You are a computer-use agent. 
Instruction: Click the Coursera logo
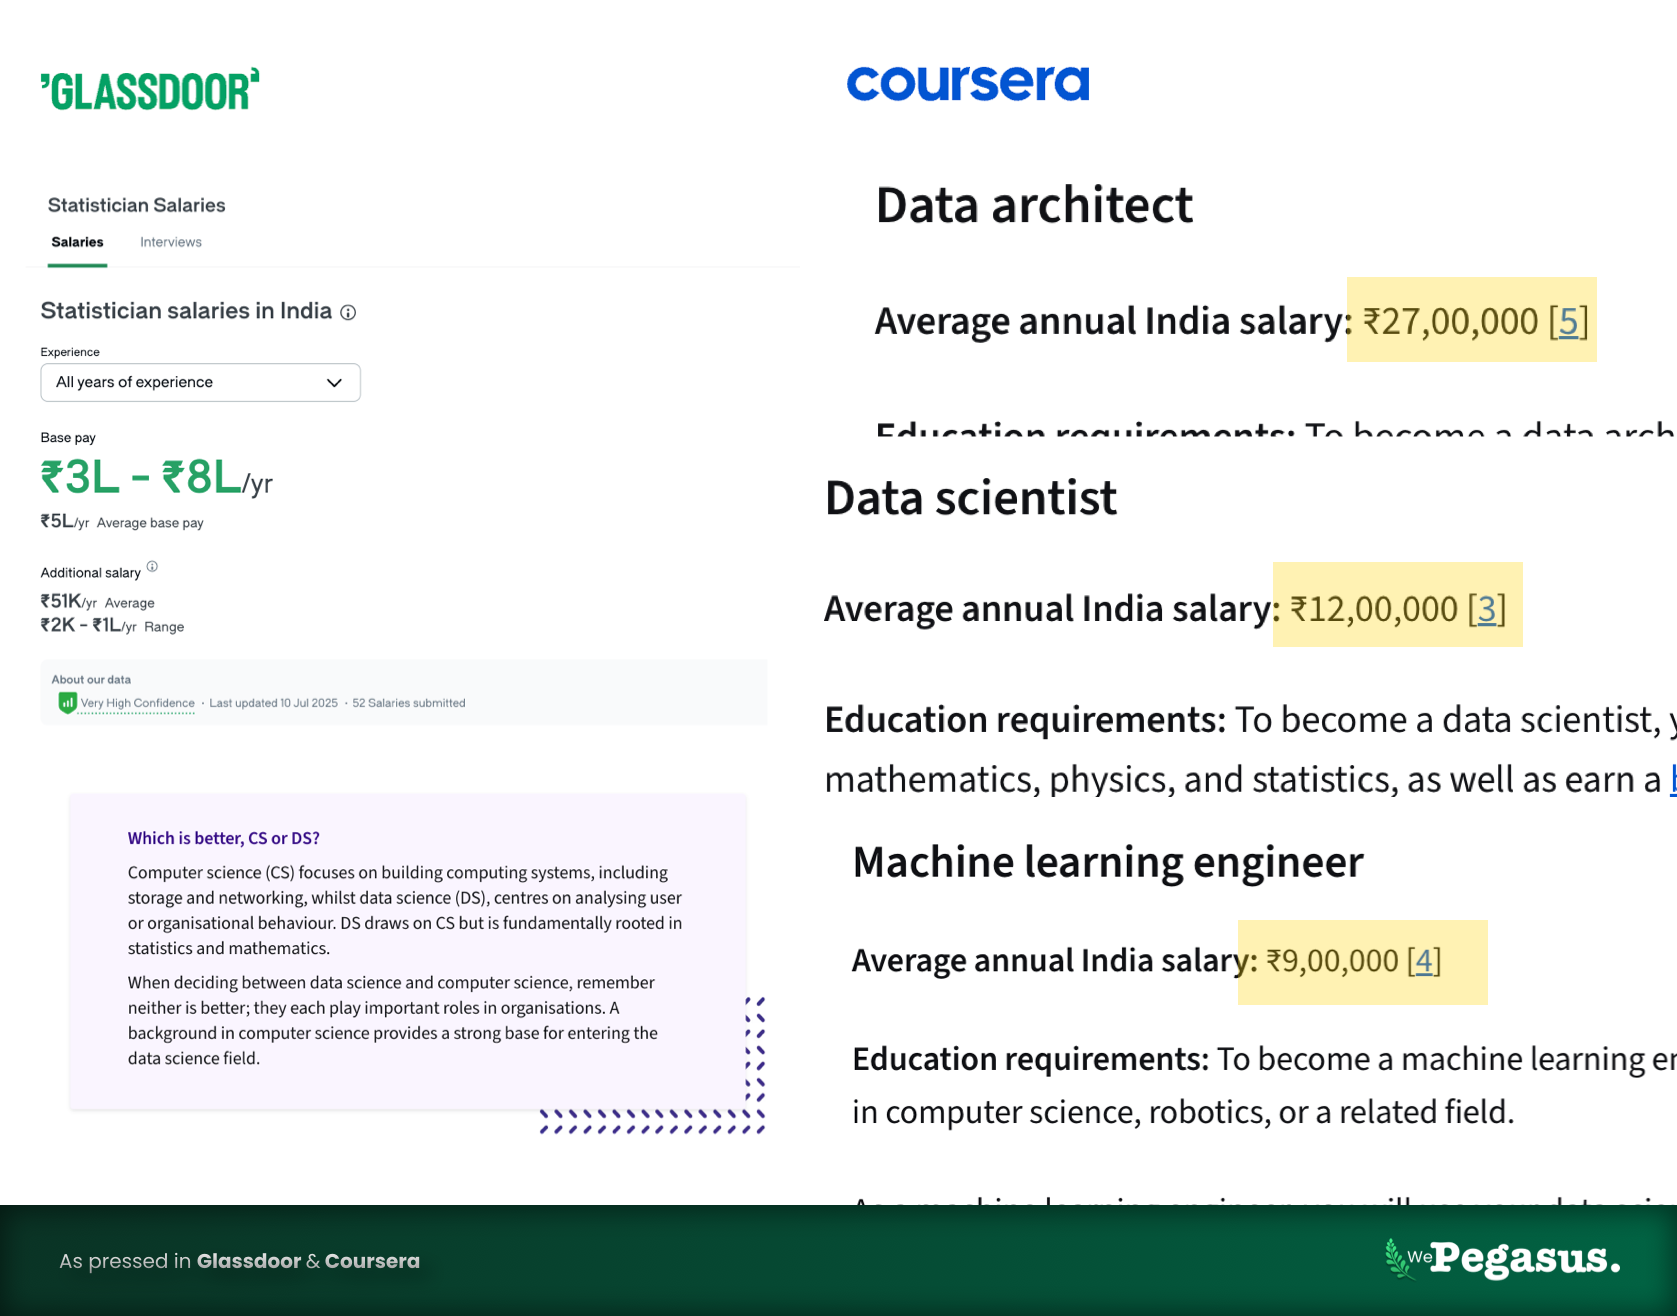tap(967, 84)
